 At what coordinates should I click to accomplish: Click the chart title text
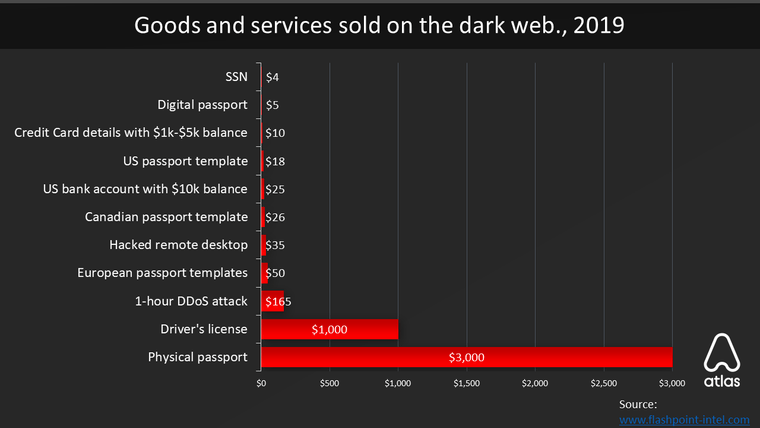[x=379, y=25]
